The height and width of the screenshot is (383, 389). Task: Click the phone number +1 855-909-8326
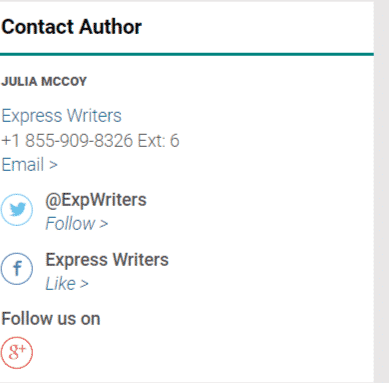(x=67, y=140)
